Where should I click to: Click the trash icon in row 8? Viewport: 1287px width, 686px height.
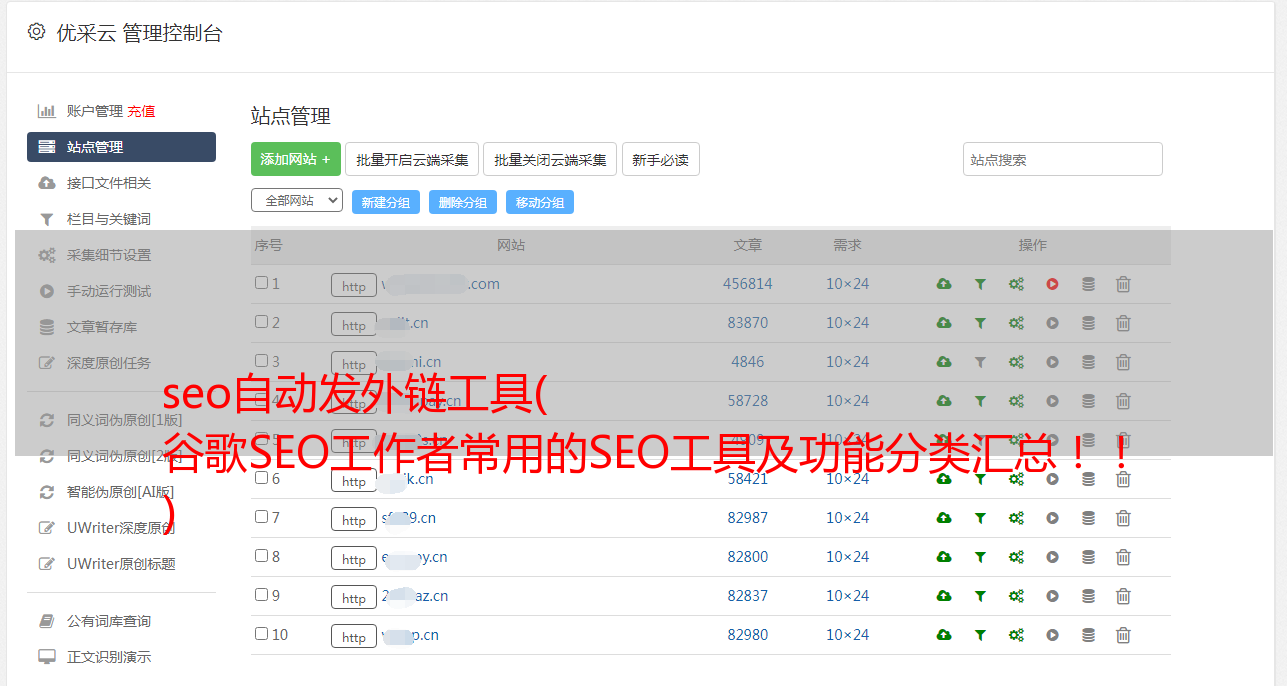(x=1123, y=557)
